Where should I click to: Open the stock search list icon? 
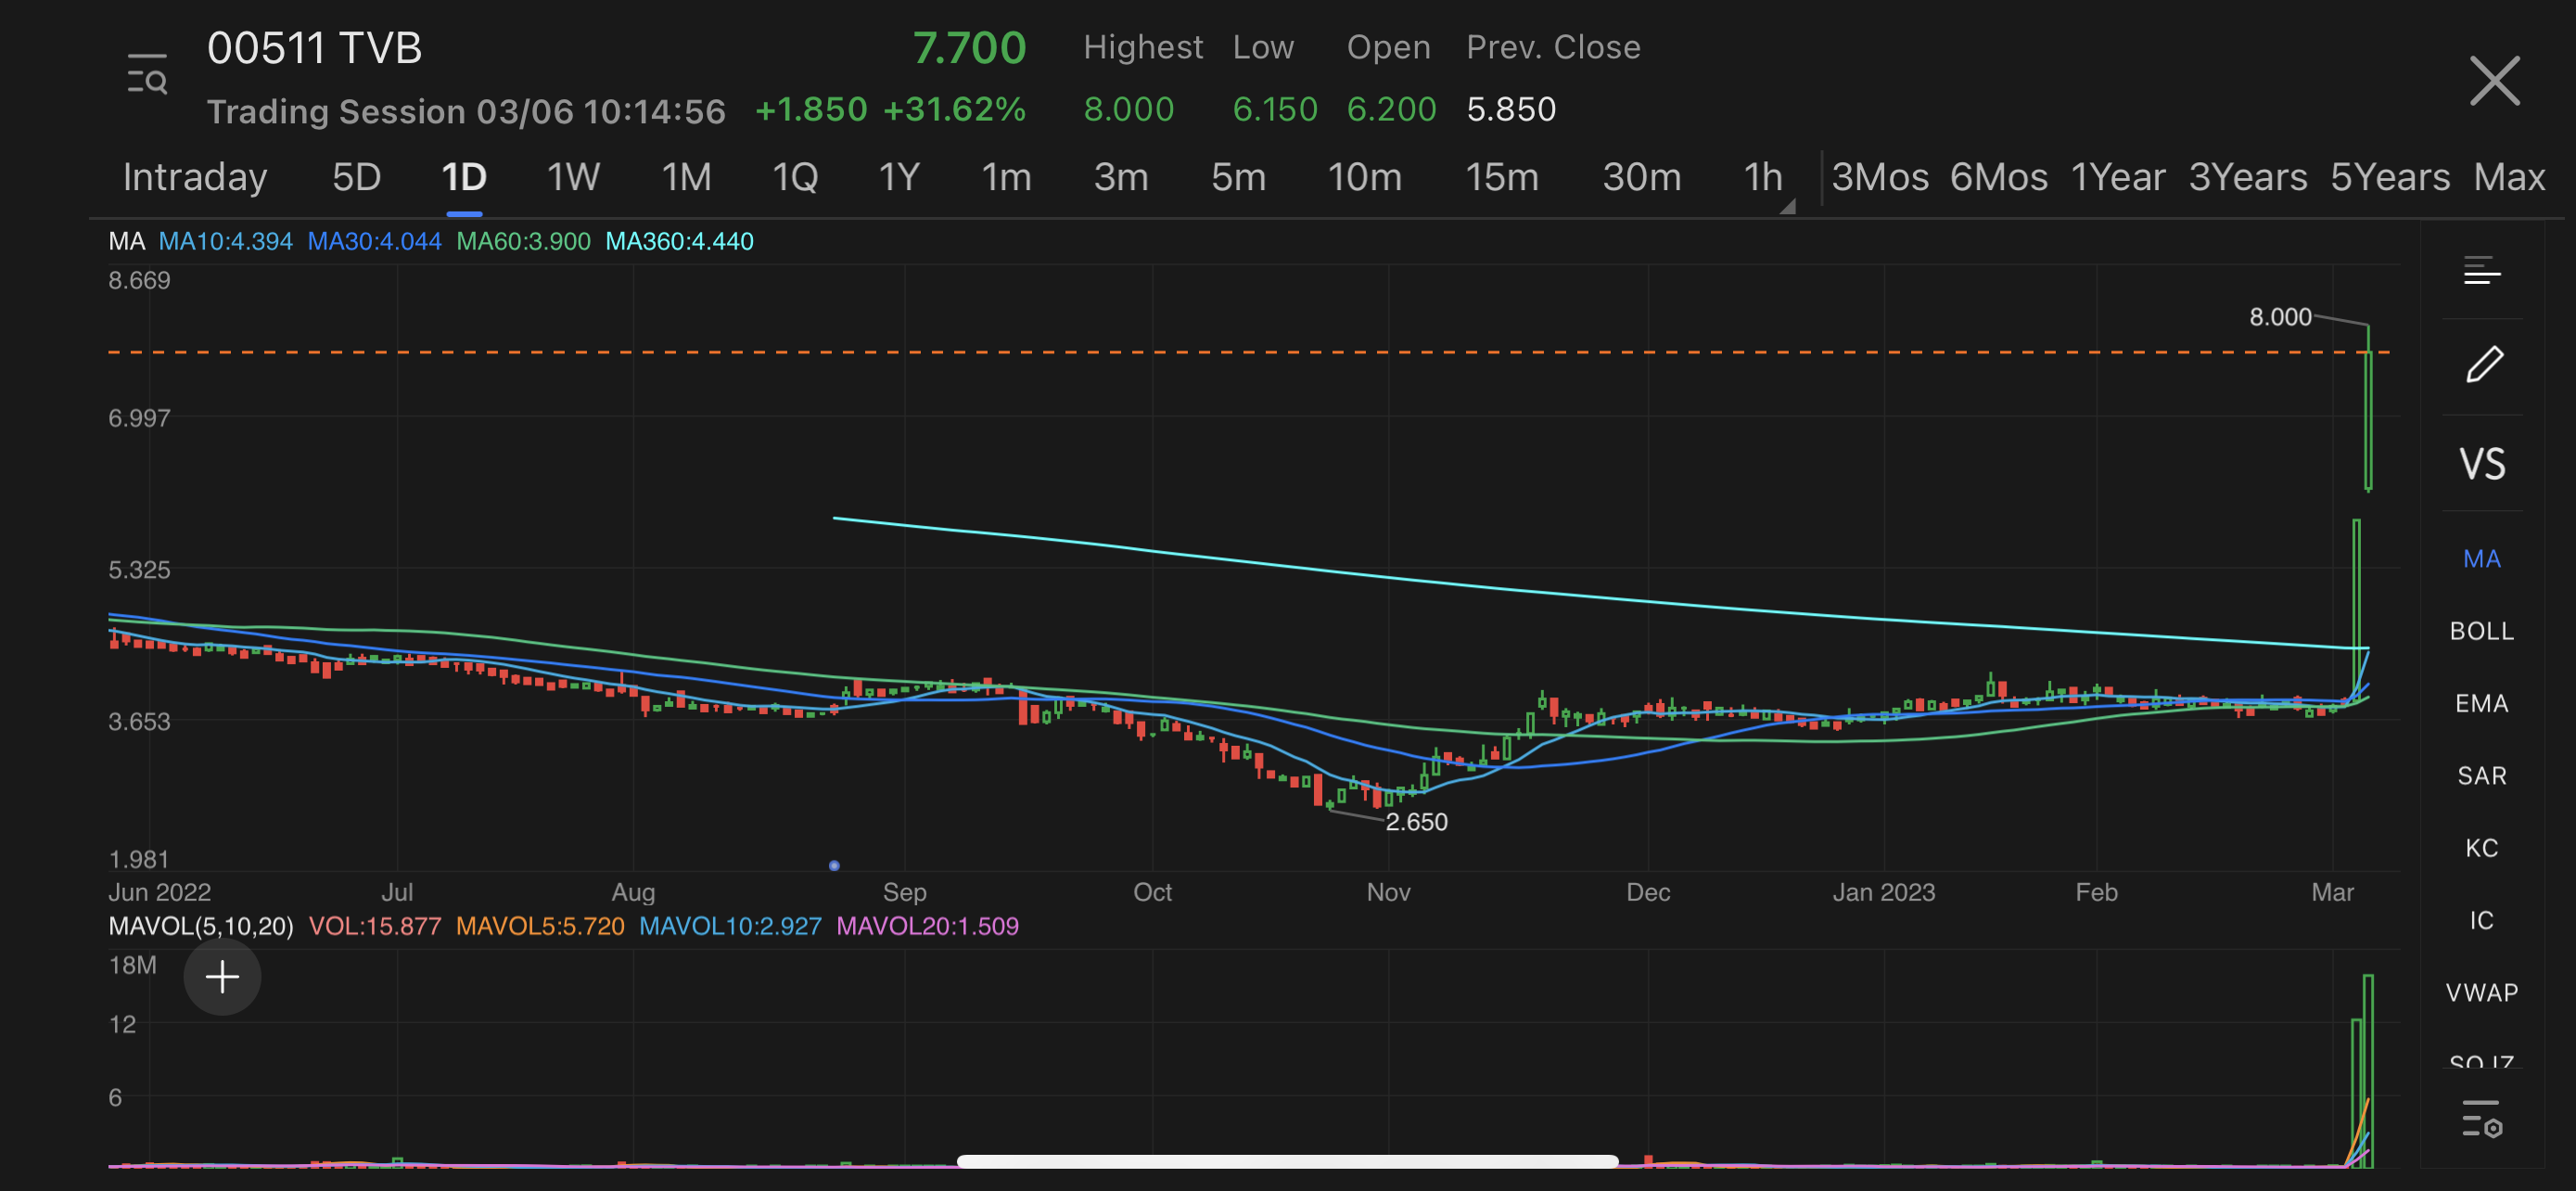147,74
